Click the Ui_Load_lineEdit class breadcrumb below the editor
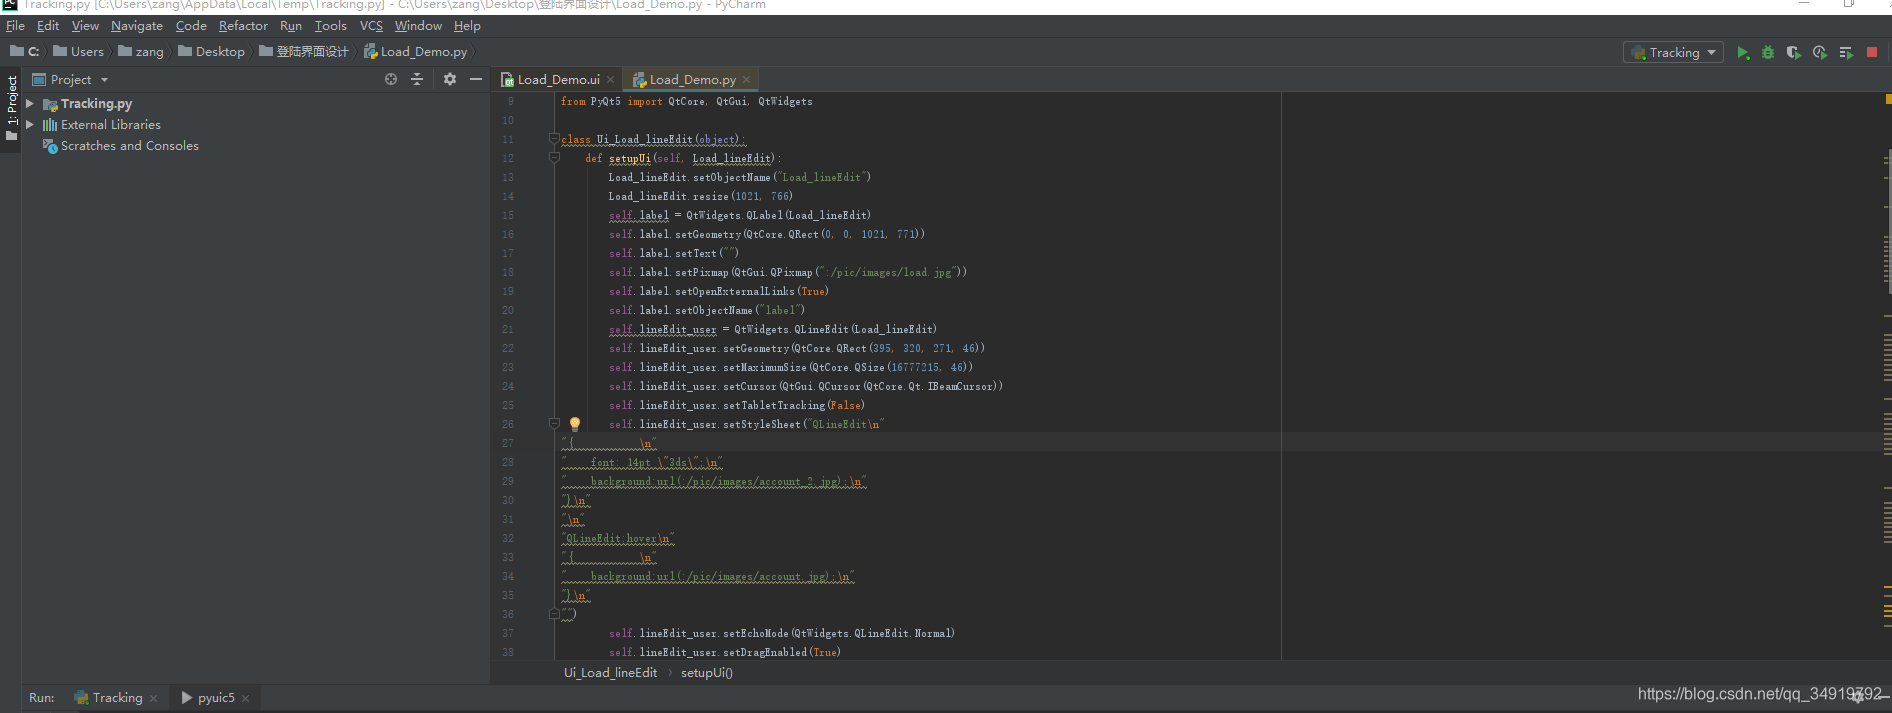 [x=610, y=673]
